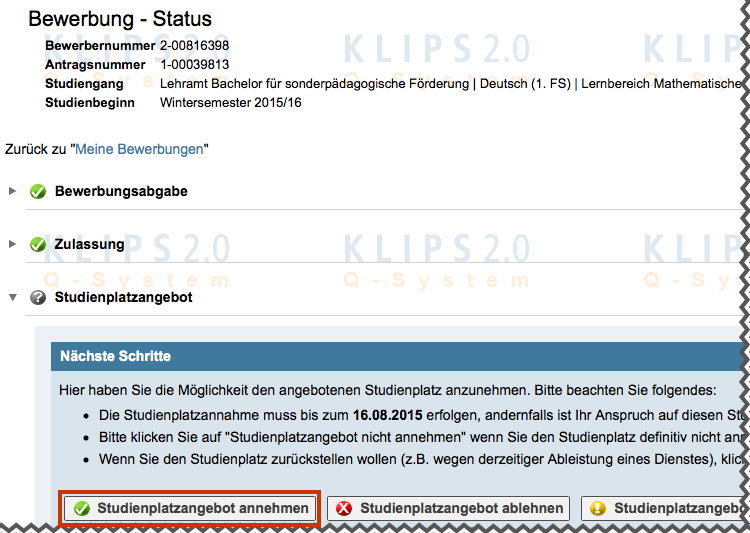Click deadline date 16.08.2015
750x533 pixels.
[x=387, y=415]
